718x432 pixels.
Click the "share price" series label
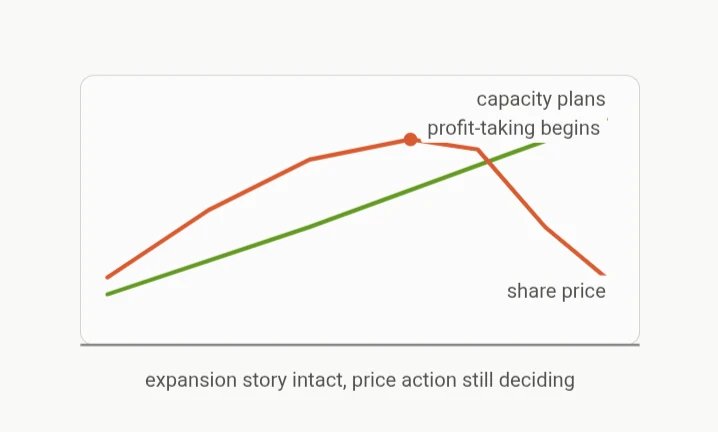[556, 291]
